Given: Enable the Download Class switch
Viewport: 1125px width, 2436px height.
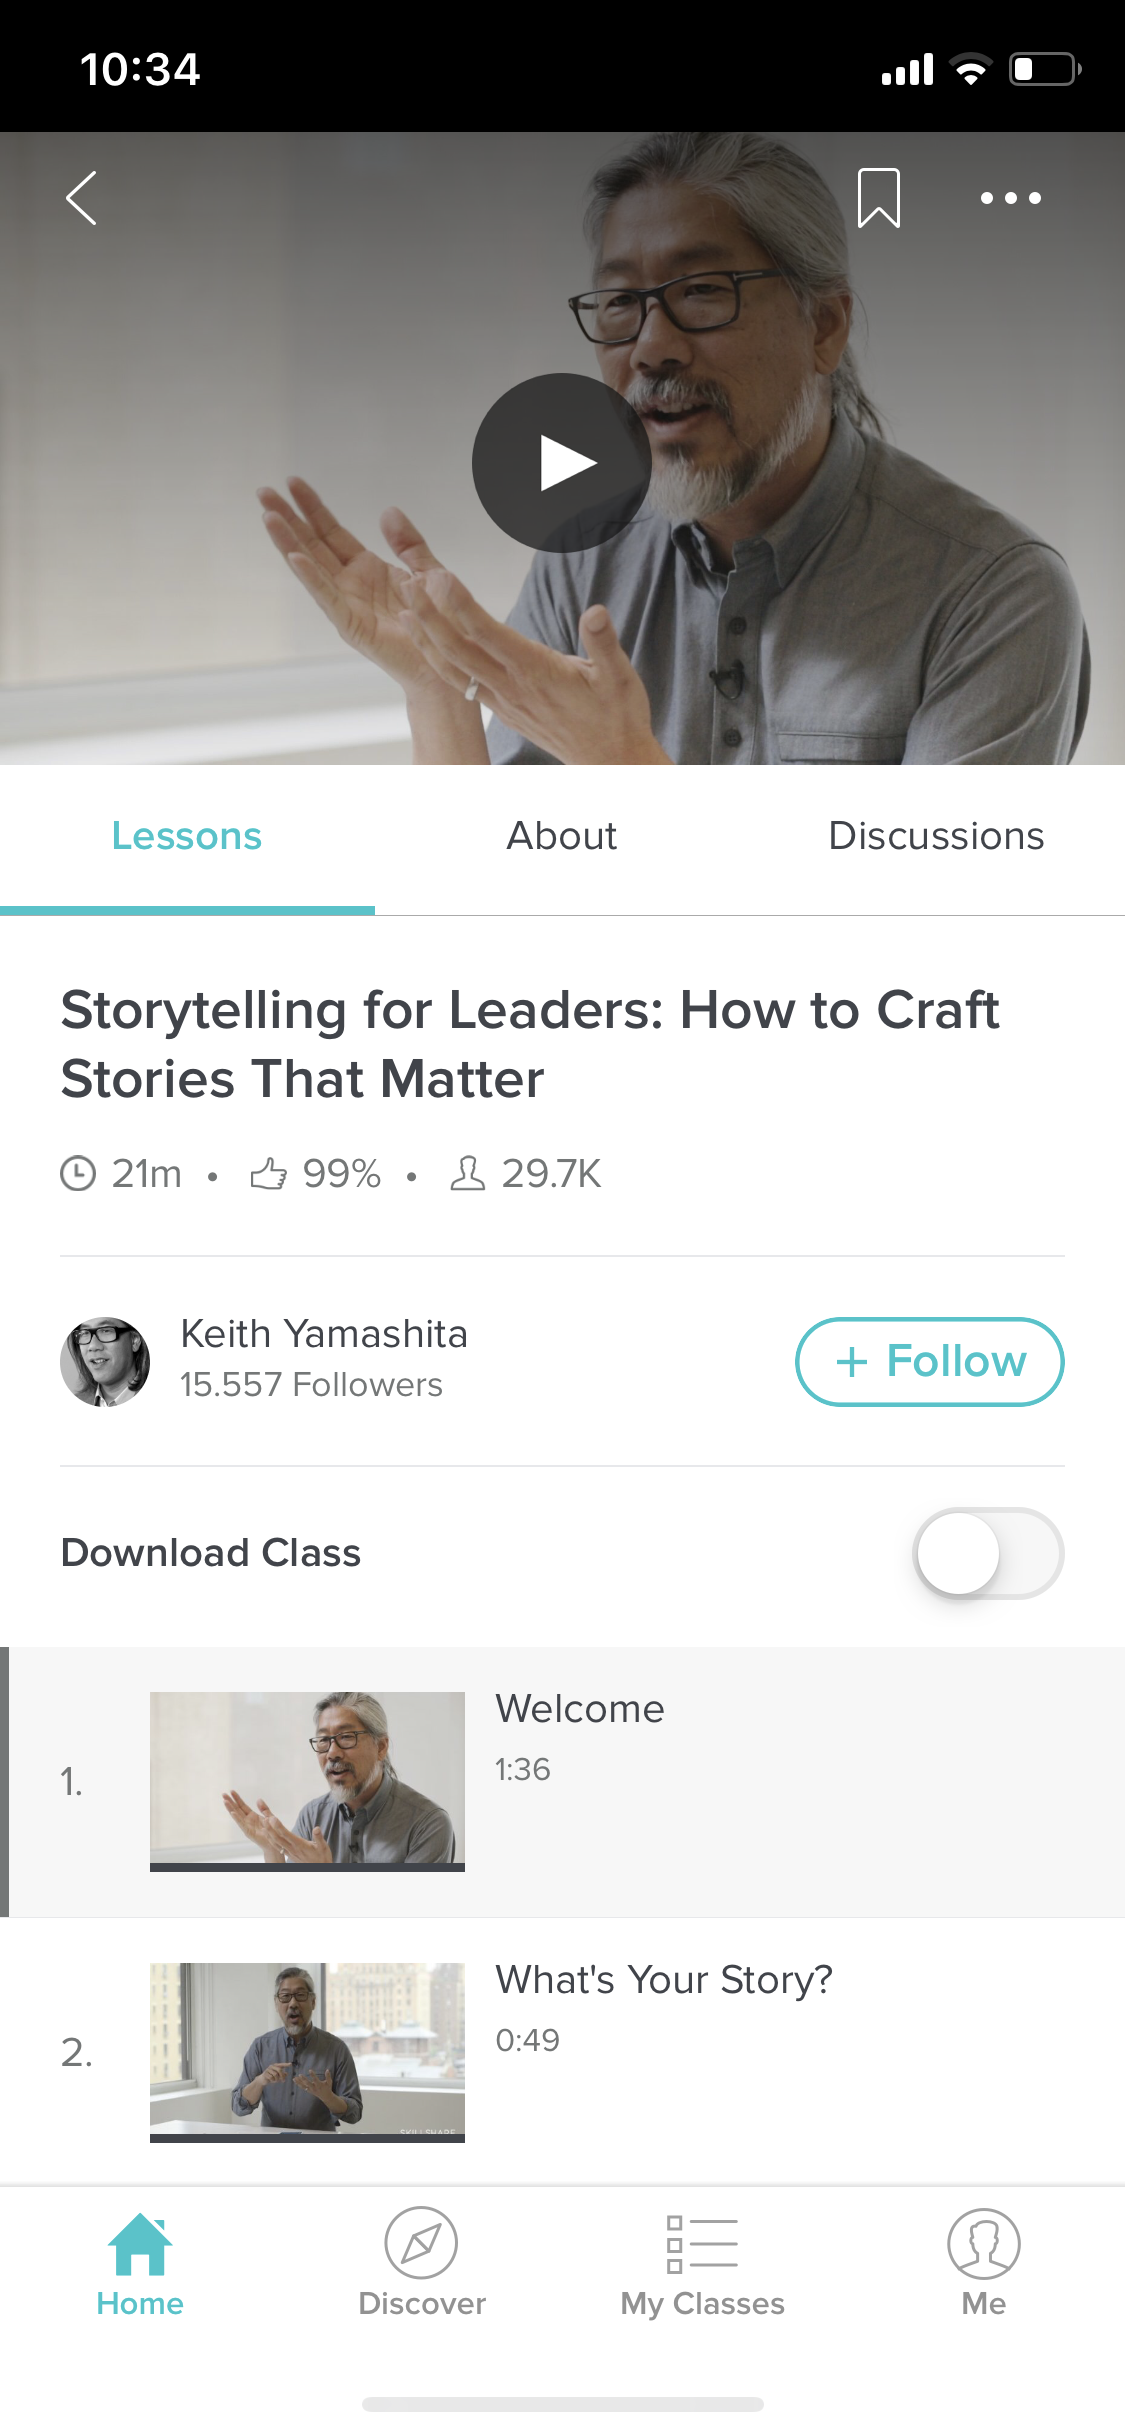Looking at the screenshot, I should 988,1553.
